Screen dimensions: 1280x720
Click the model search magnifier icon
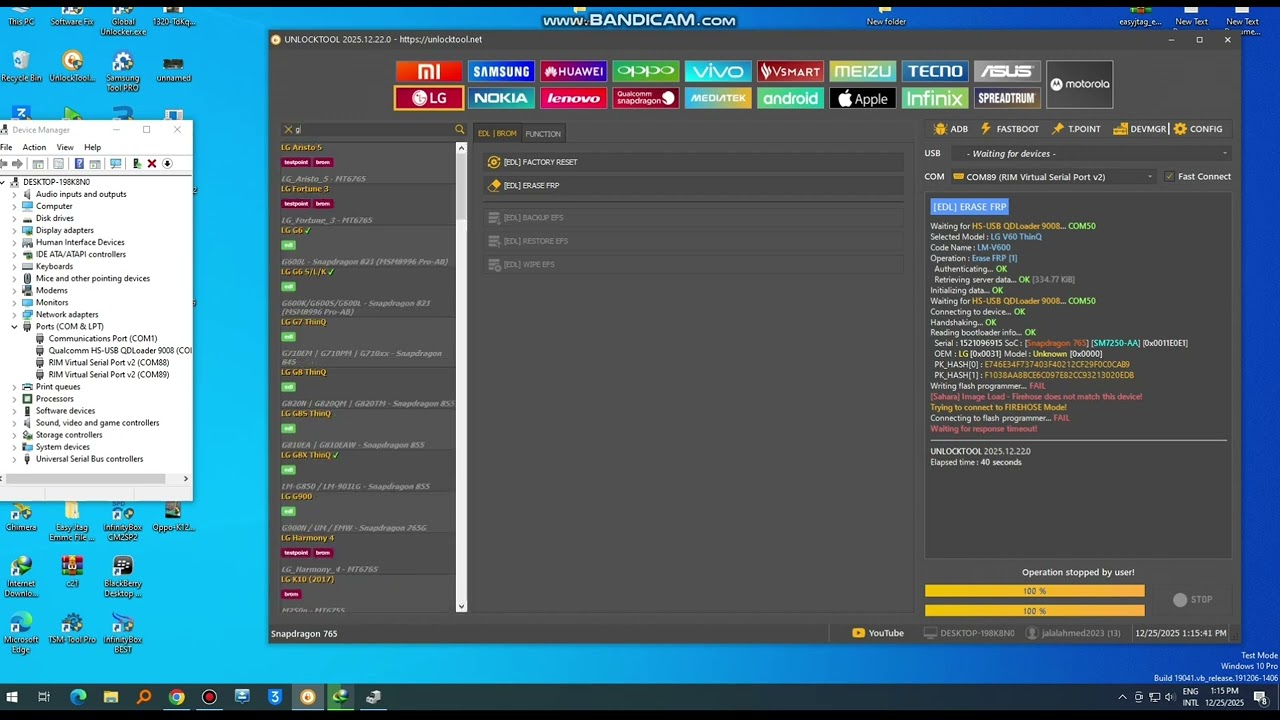(460, 130)
